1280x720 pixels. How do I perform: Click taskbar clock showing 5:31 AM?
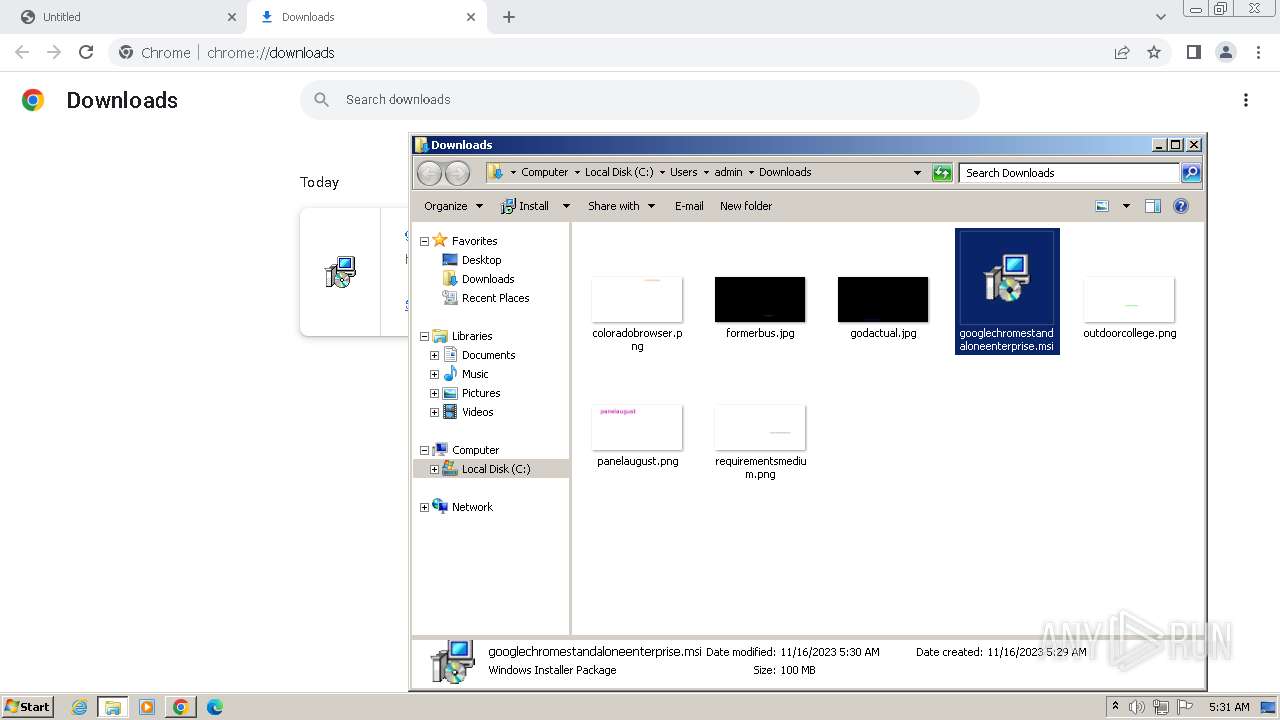[1229, 707]
